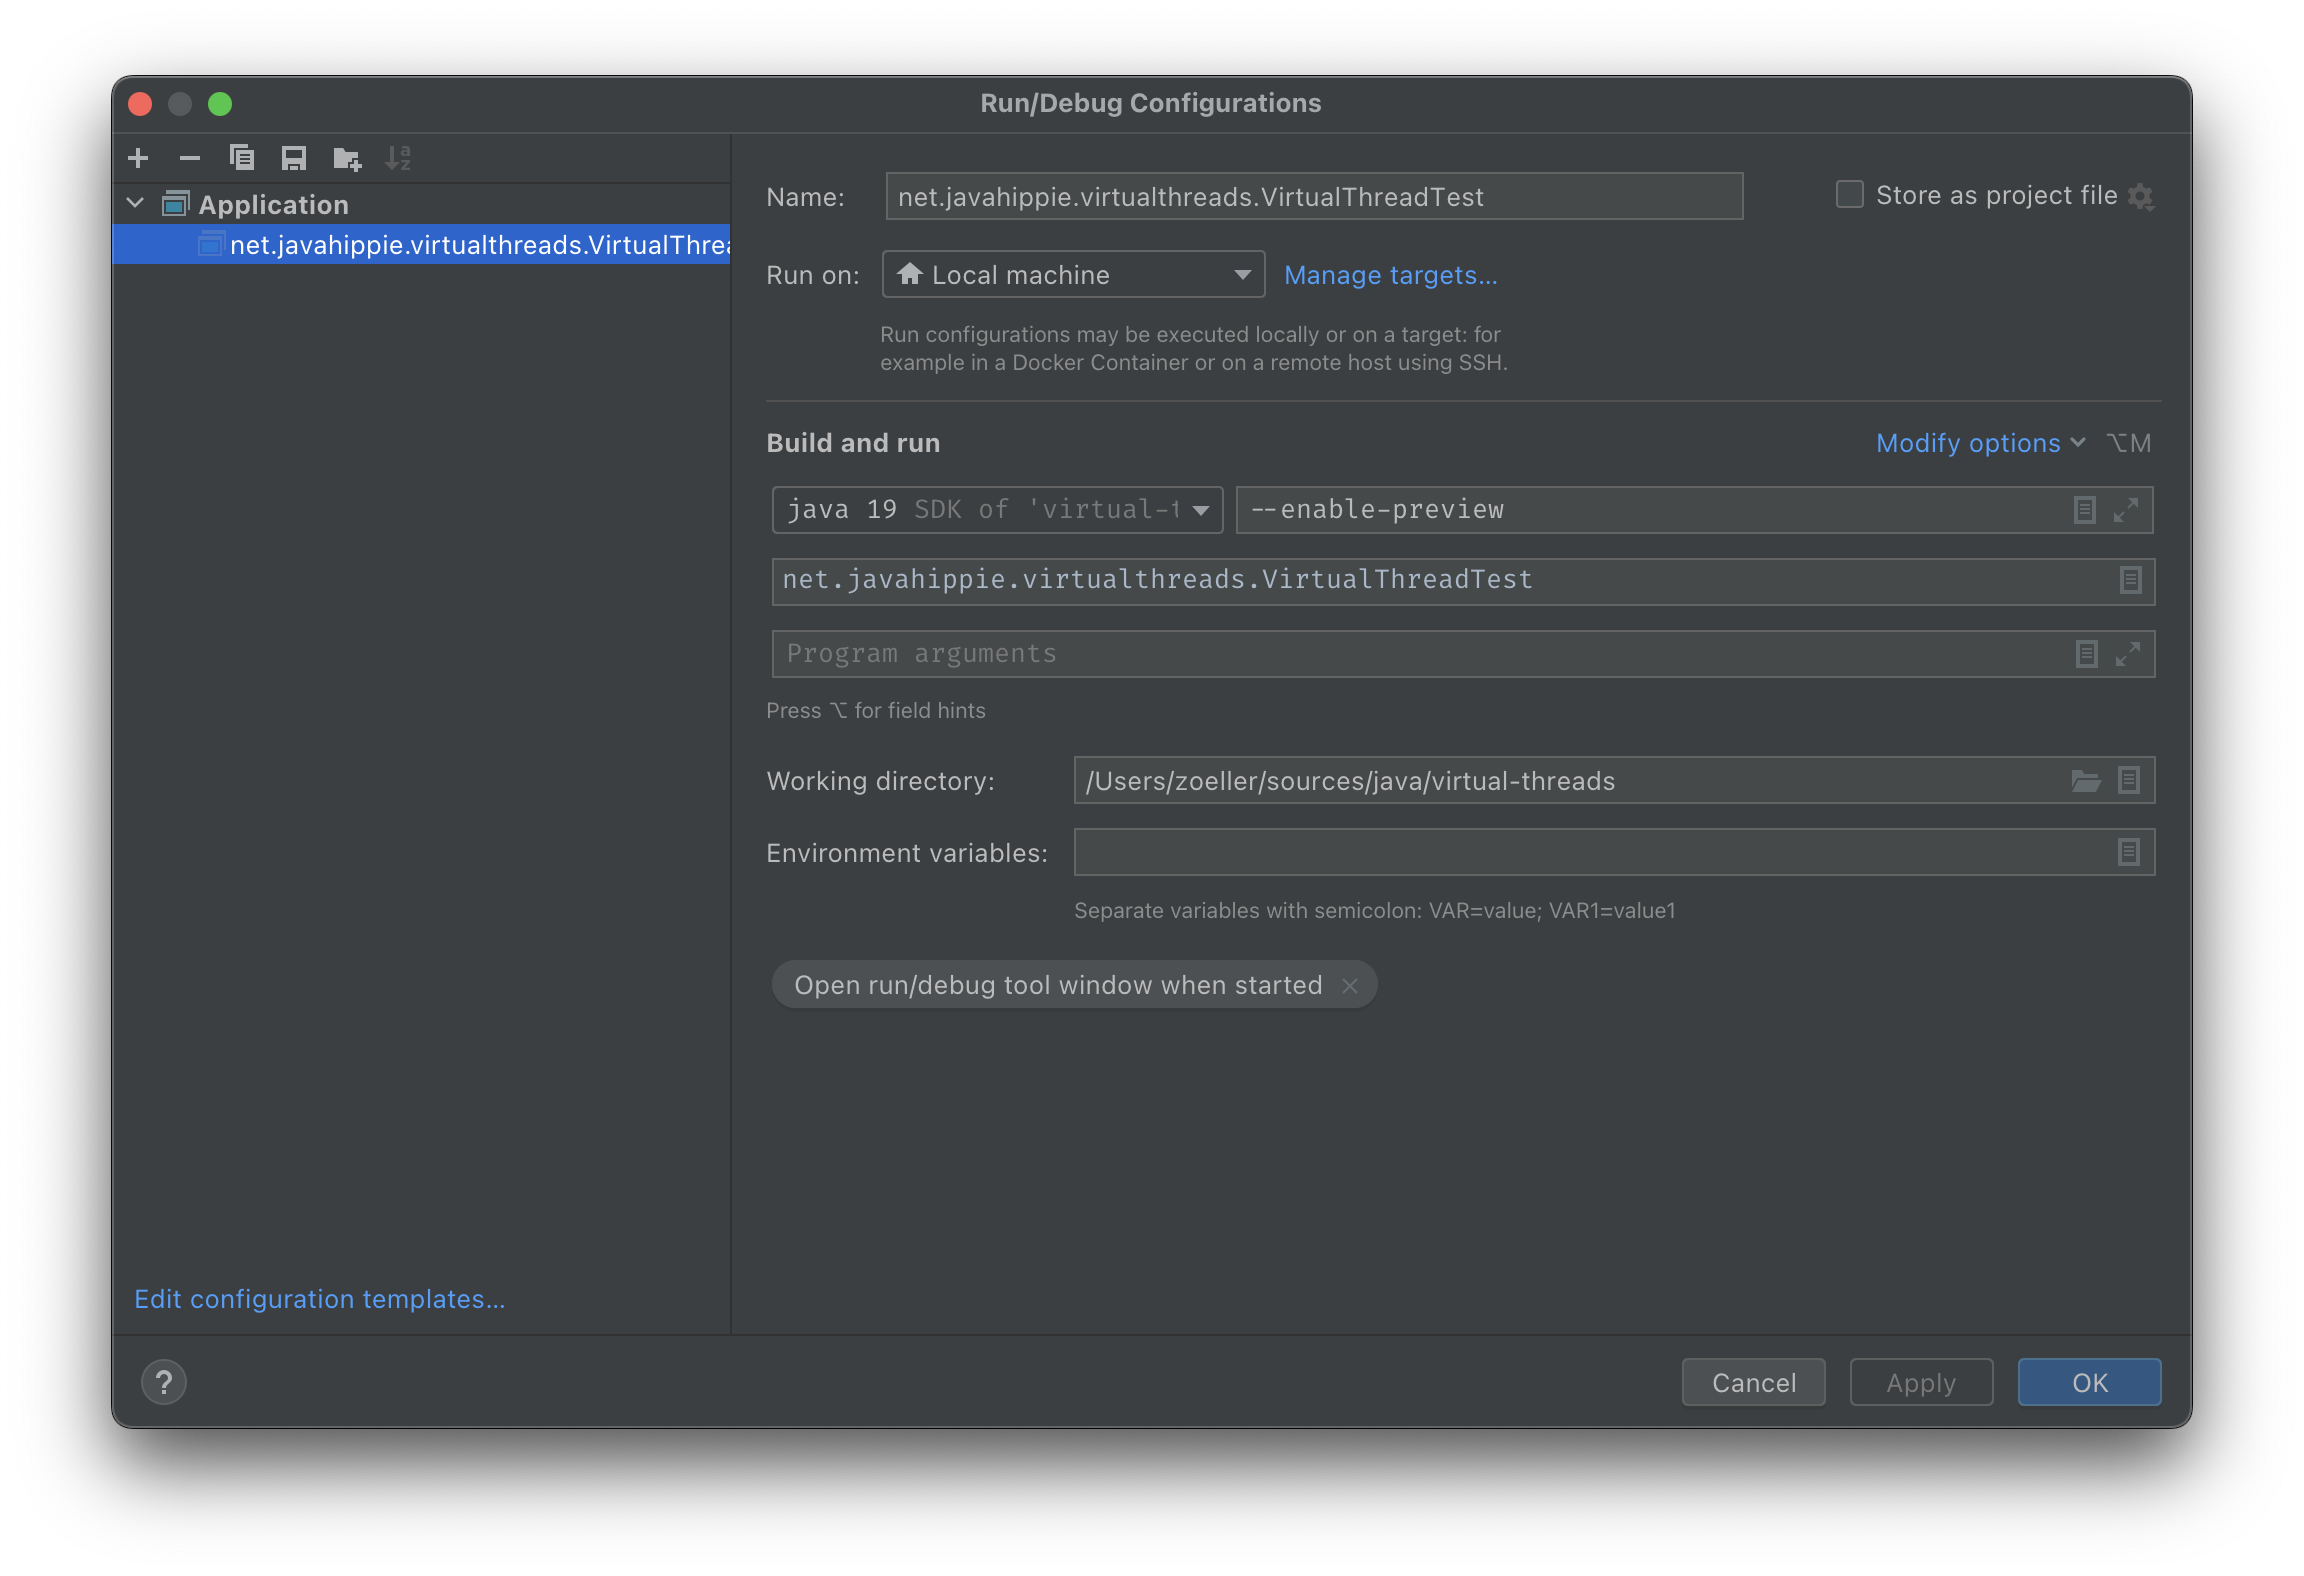Click the copy configuration icon
The height and width of the screenshot is (1576, 2304).
click(243, 158)
